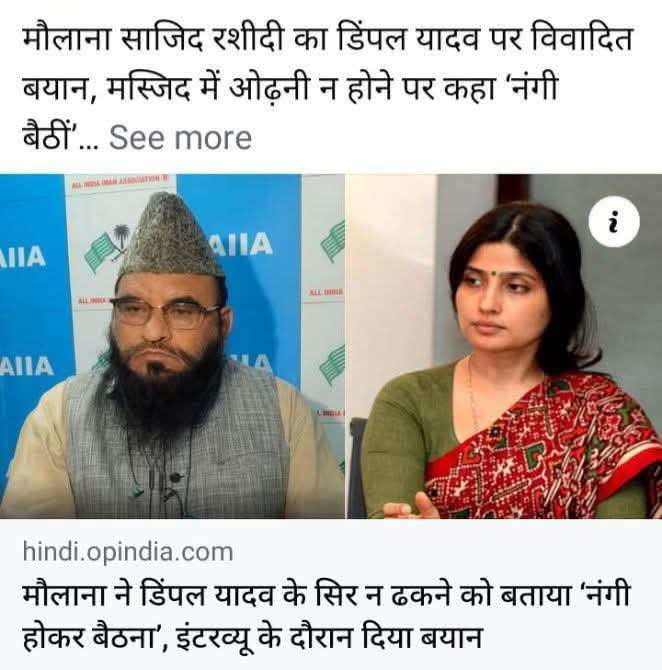Click the green bindi on the woman's forehead
Screen dimensions: 662x670
pos(494,272)
